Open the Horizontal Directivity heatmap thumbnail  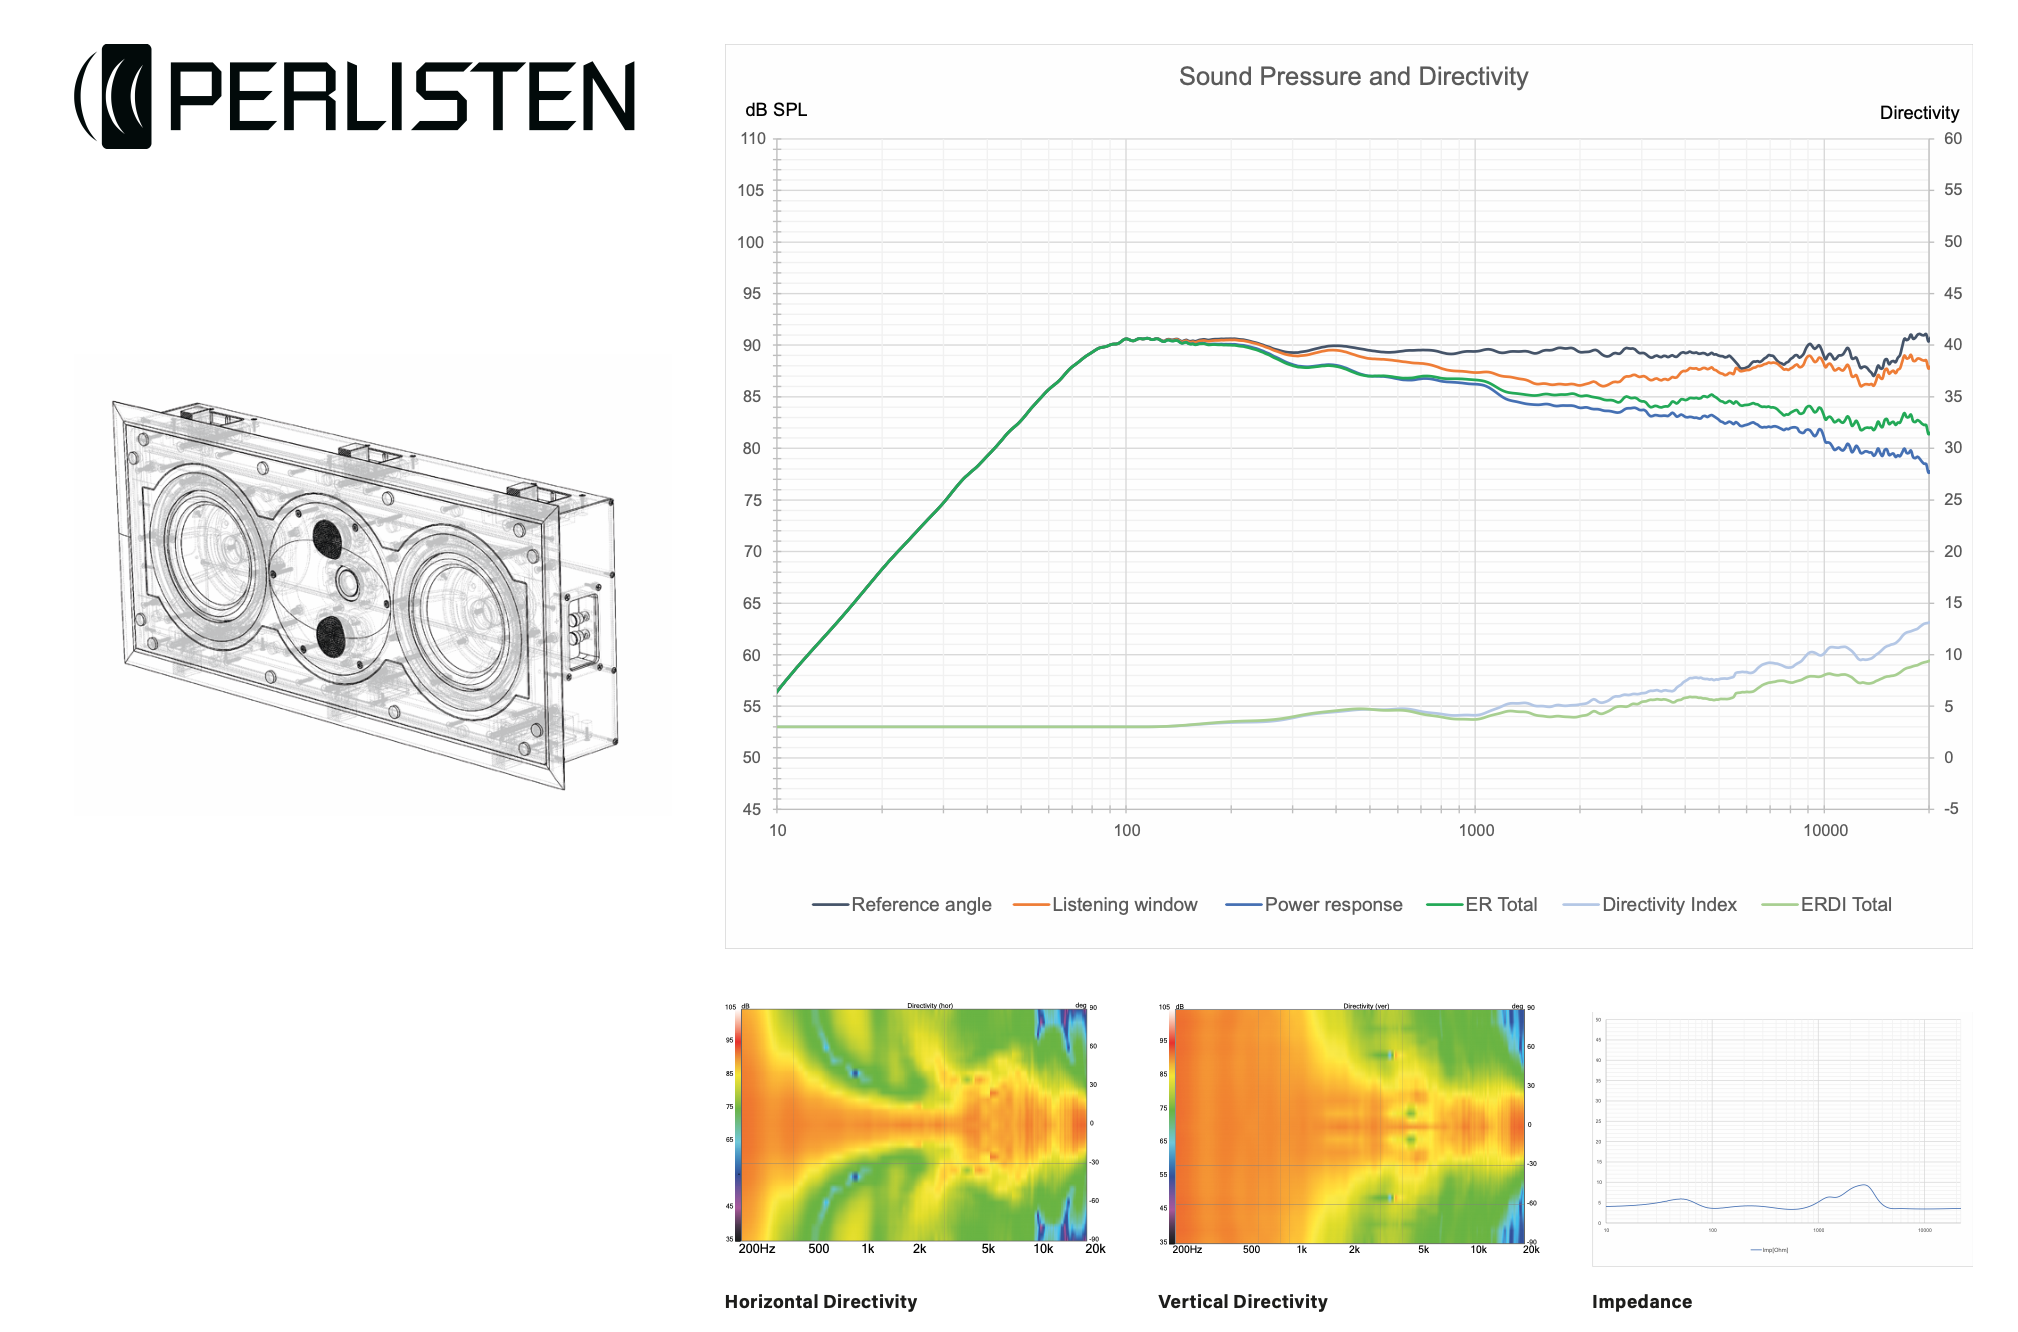913,1125
